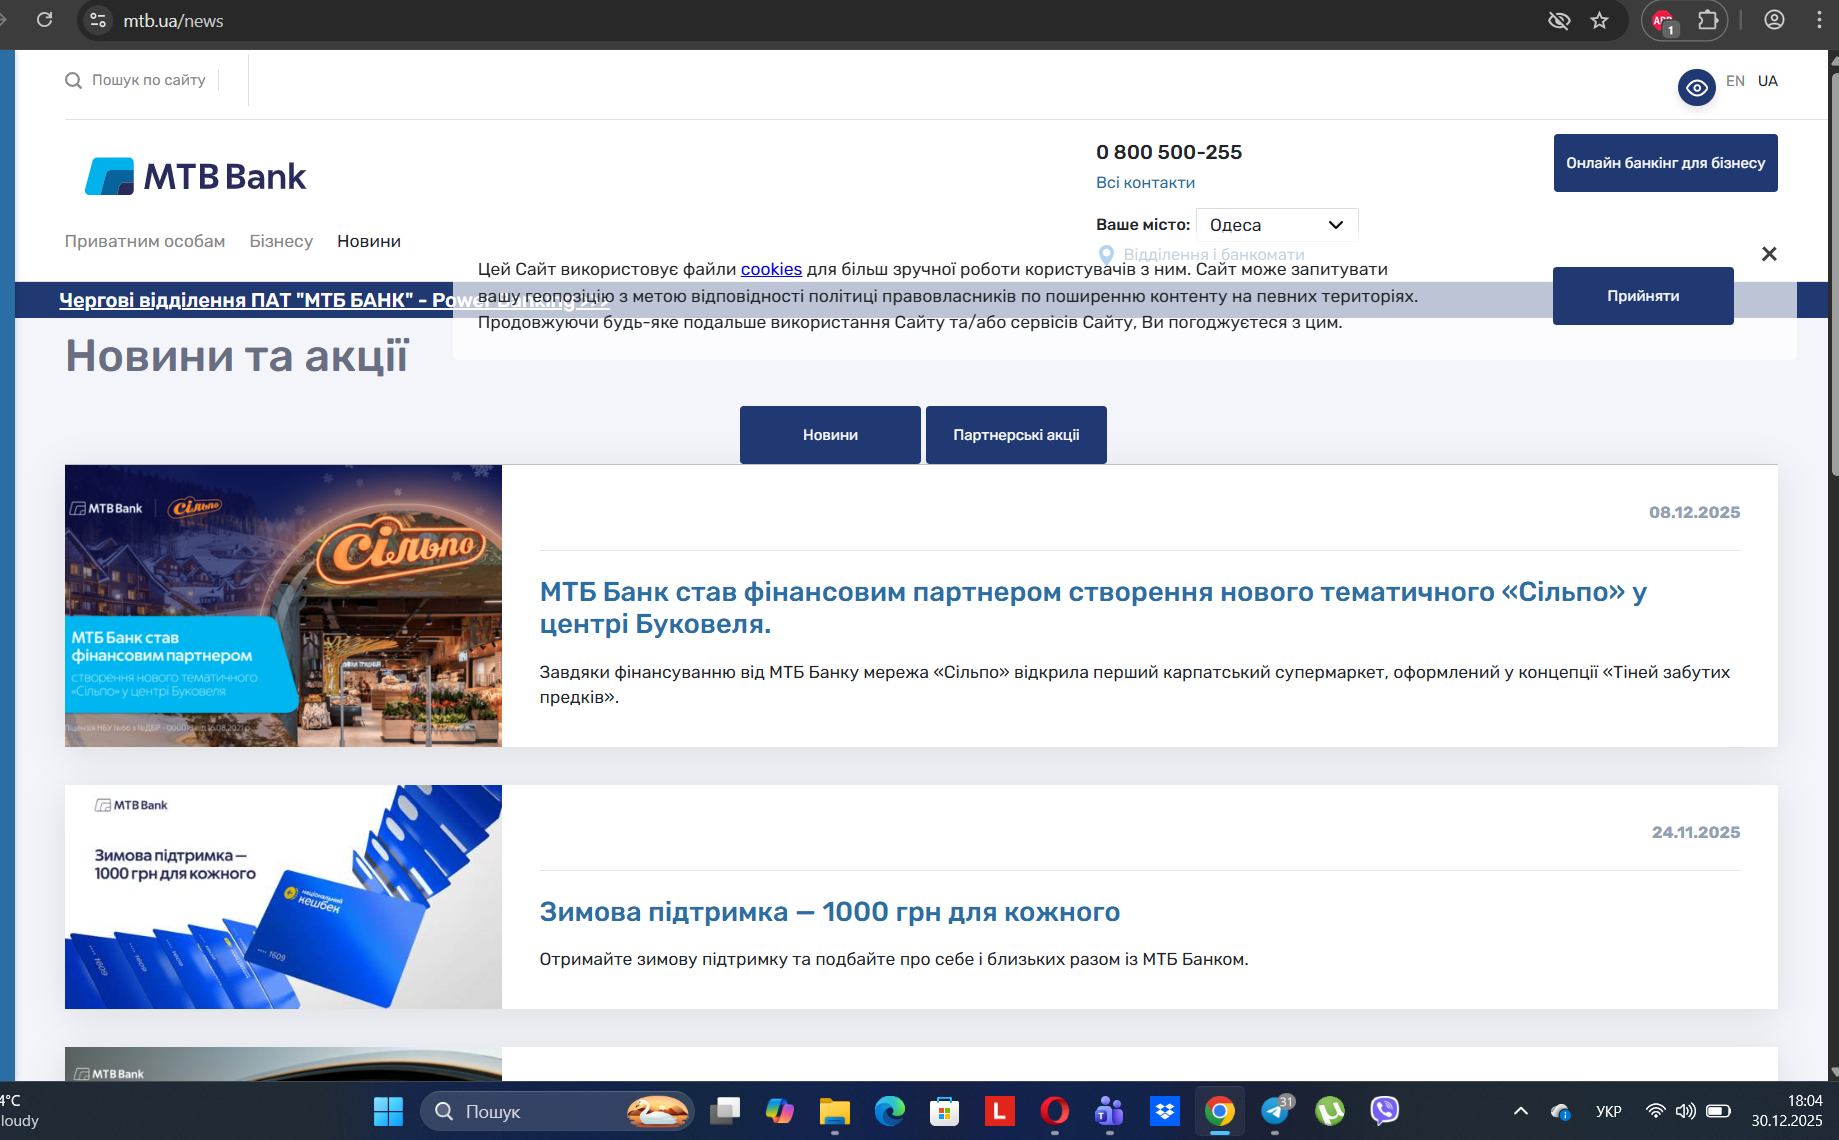The image size is (1839, 1140).
Task: Open the clock showing 18:04 30.12.2025
Action: pyautogui.click(x=1787, y=1111)
